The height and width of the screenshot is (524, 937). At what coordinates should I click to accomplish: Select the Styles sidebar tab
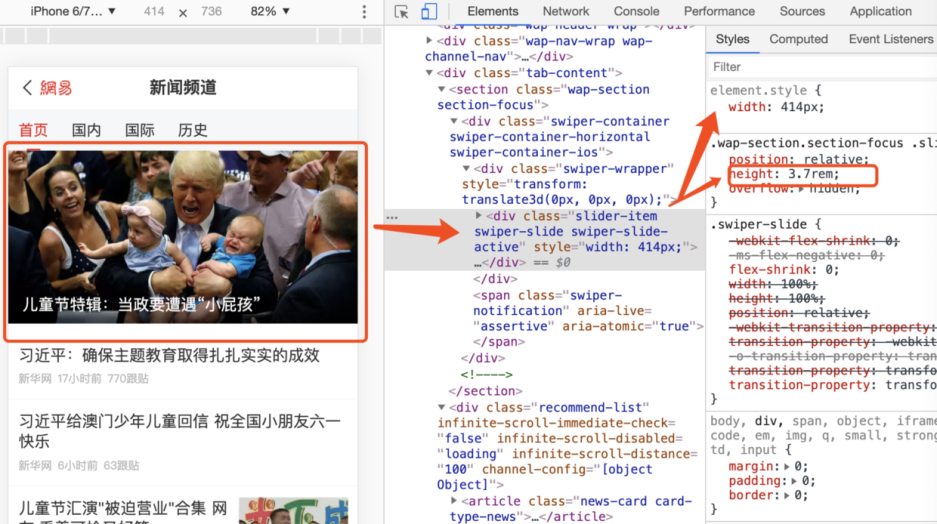pyautogui.click(x=732, y=39)
